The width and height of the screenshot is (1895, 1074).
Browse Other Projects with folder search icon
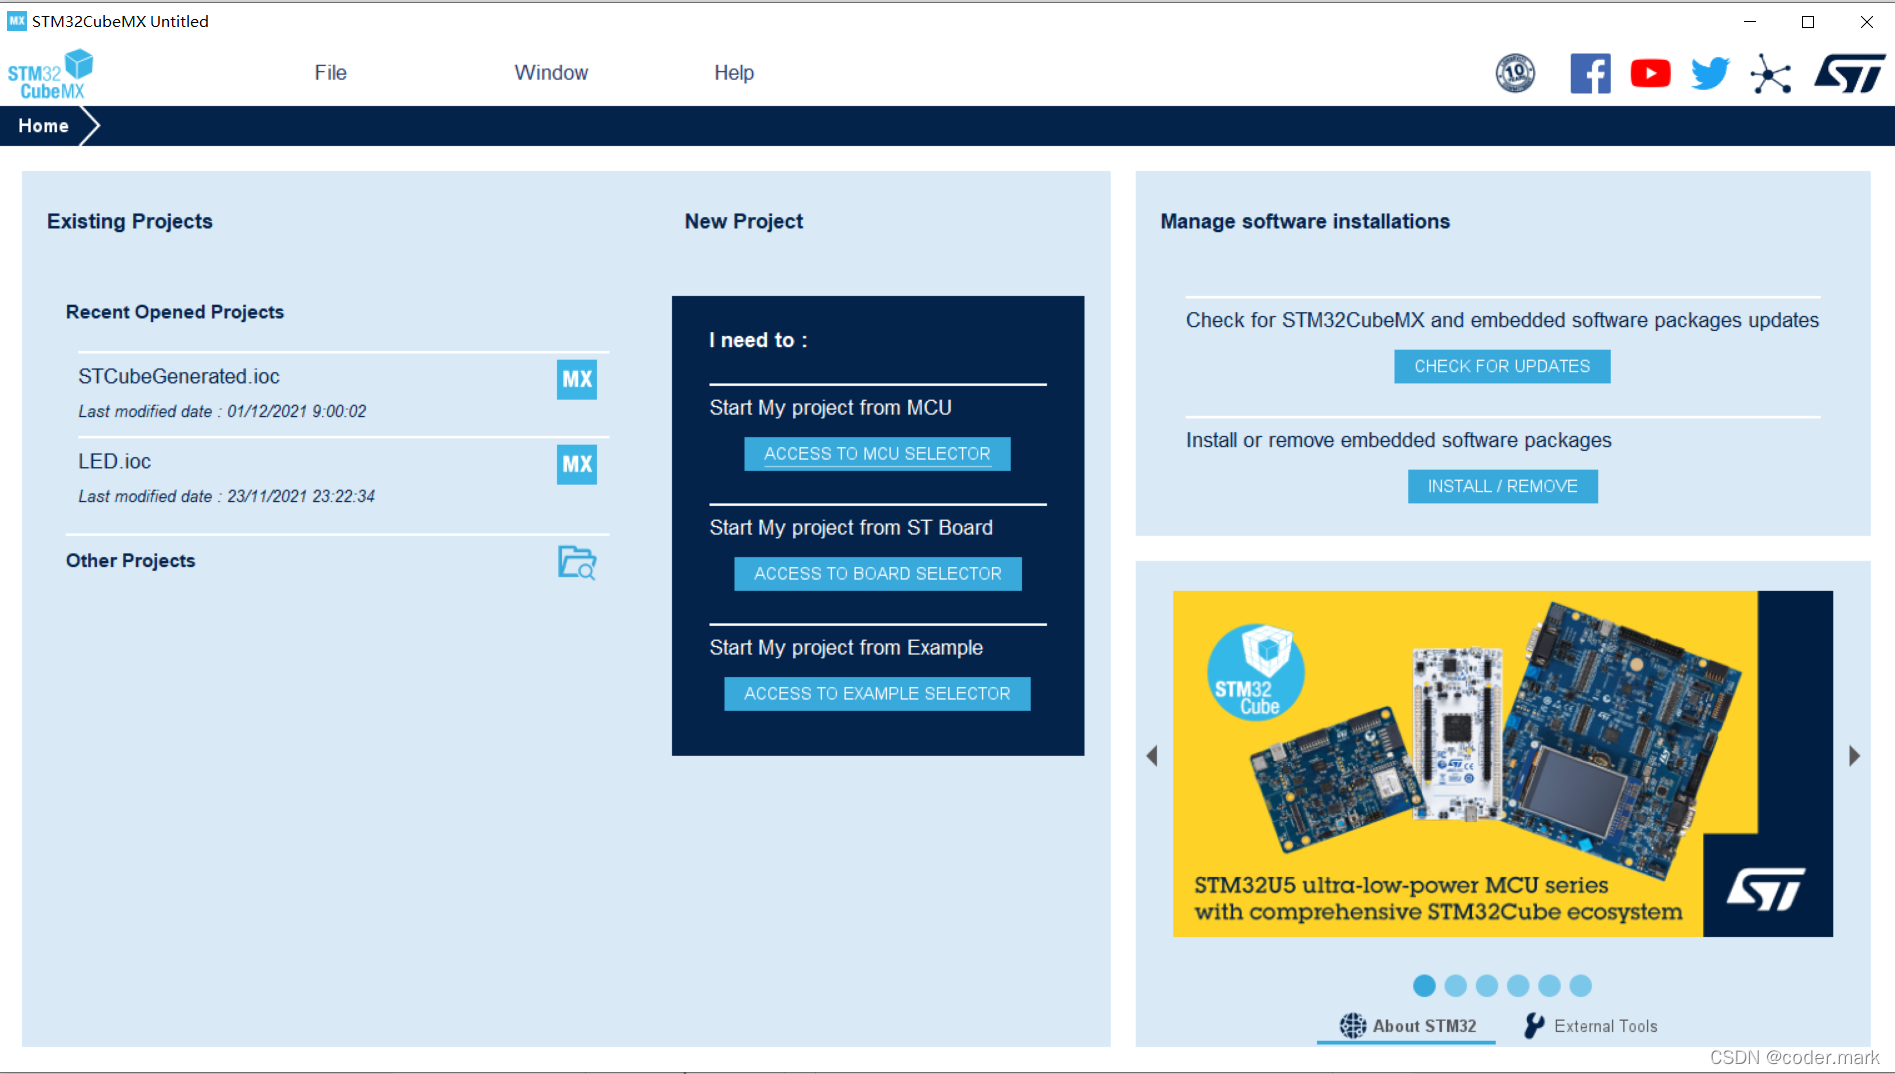click(577, 562)
